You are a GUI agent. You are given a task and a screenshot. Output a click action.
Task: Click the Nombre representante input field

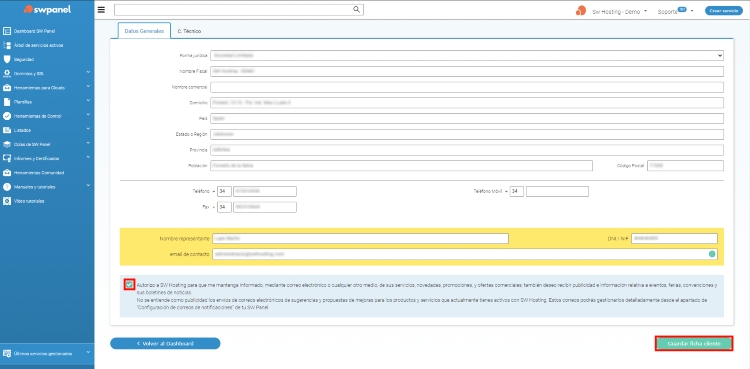pyautogui.click(x=360, y=238)
